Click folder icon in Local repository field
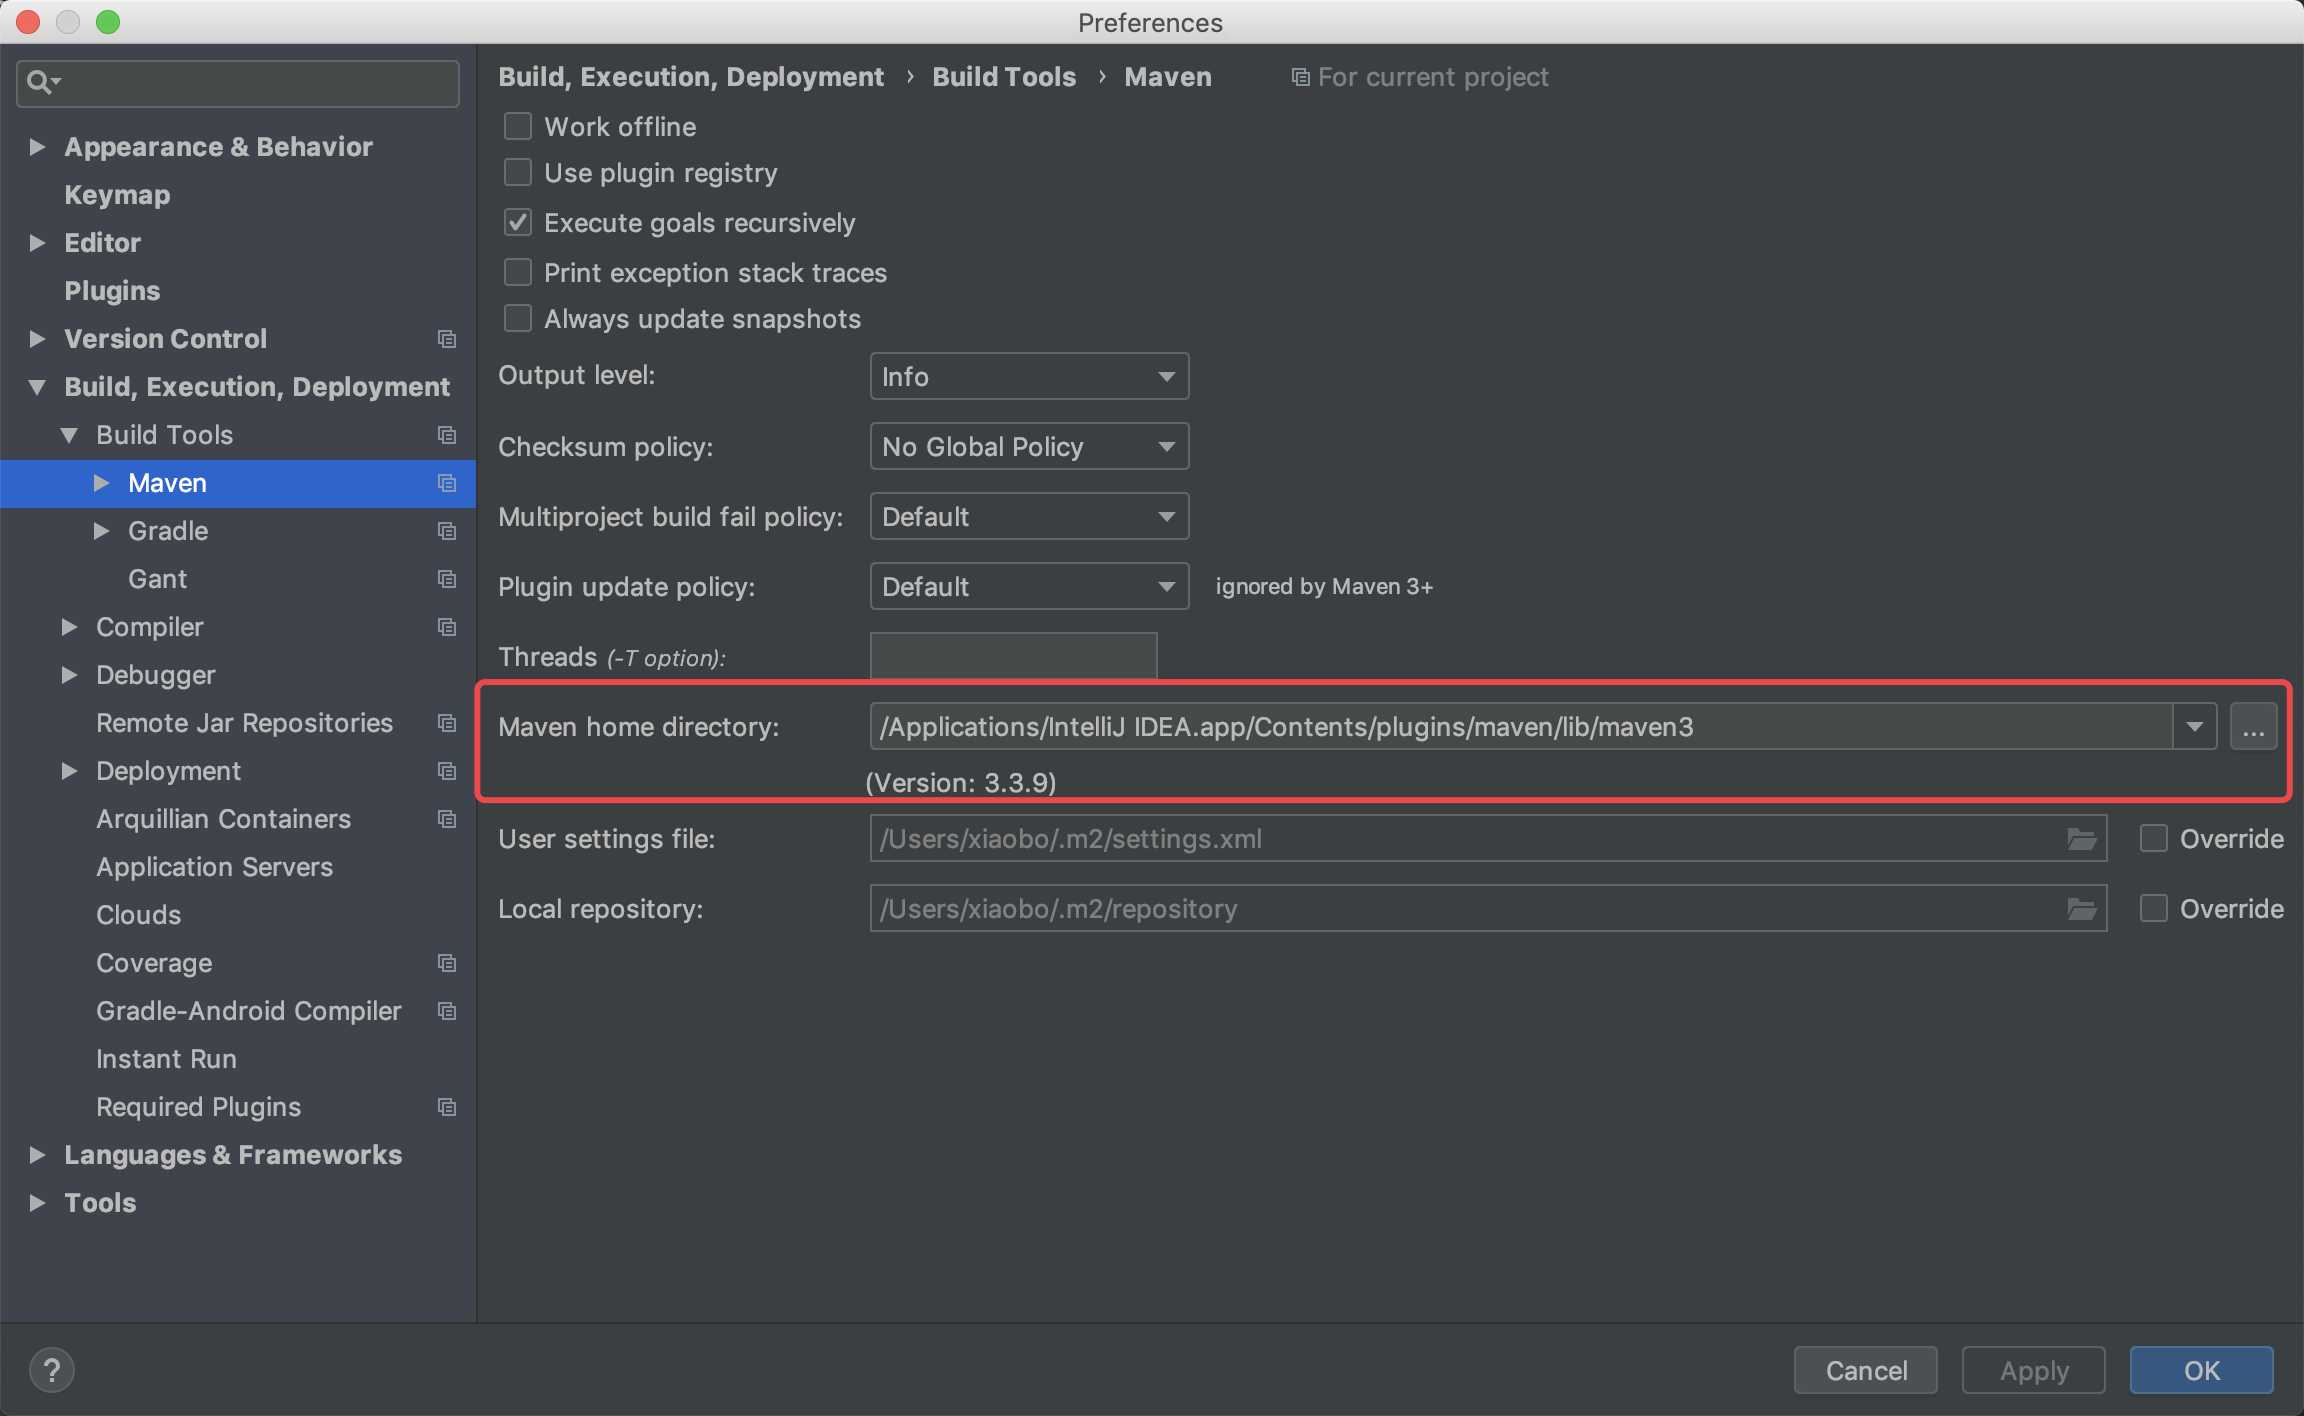Image resolution: width=2304 pixels, height=1416 pixels. (2082, 909)
